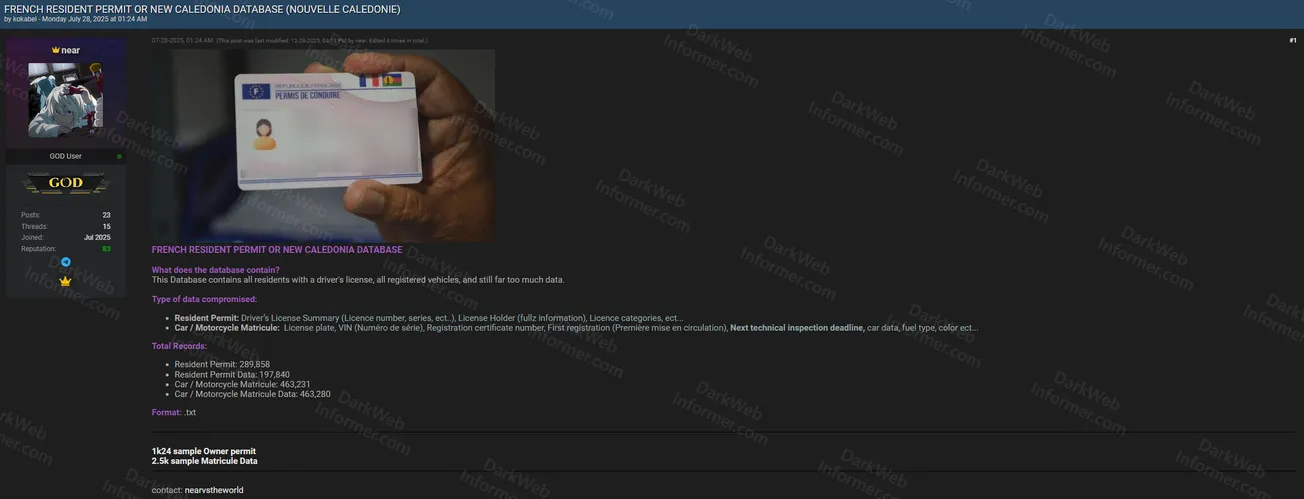1304x499 pixels.
Task: Click the contact handle nearvstheworld
Action: [214, 490]
